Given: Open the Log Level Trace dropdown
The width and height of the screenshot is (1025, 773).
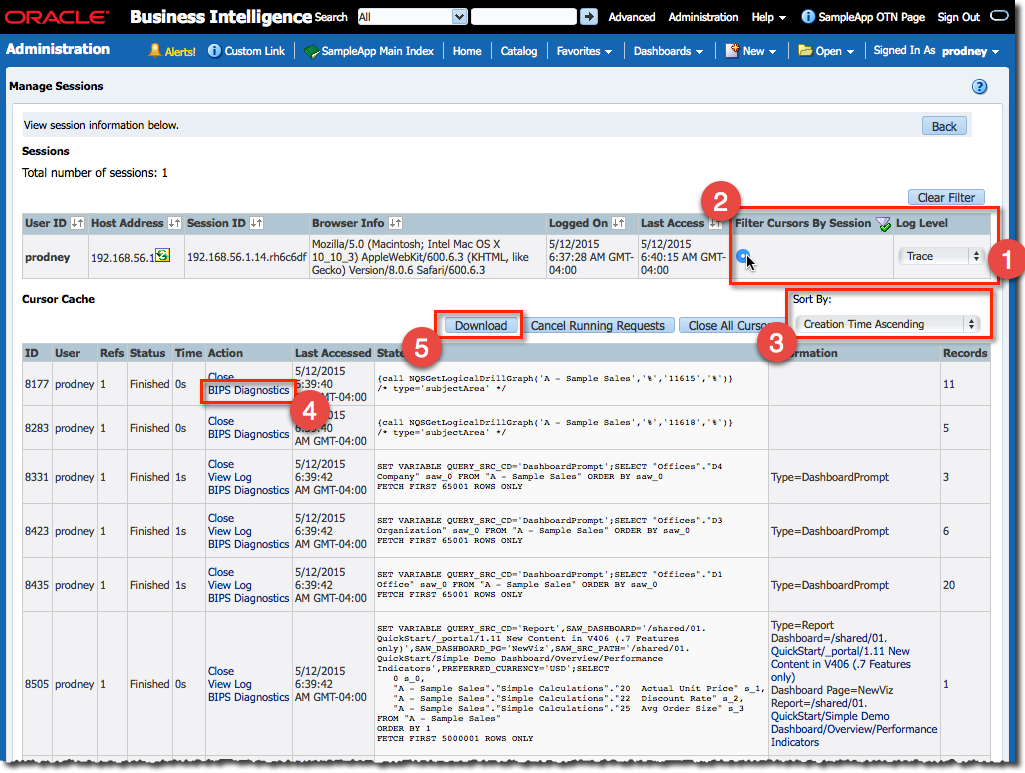Looking at the screenshot, I should pos(940,256).
